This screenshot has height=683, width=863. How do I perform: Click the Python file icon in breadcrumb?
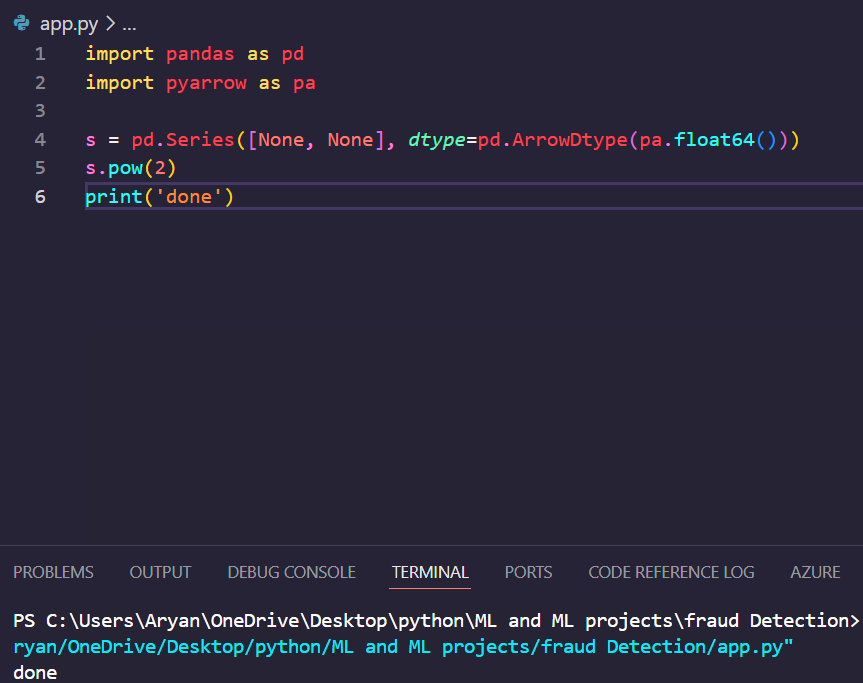22,24
